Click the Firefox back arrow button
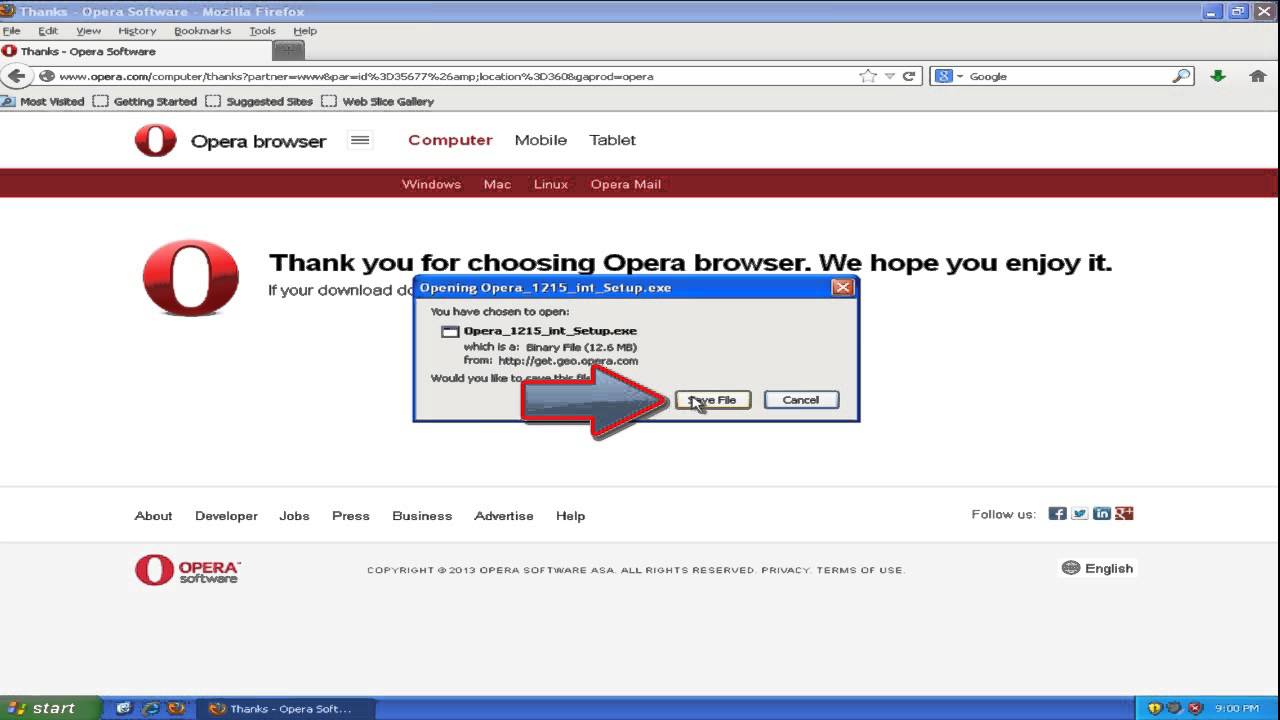 [16, 76]
